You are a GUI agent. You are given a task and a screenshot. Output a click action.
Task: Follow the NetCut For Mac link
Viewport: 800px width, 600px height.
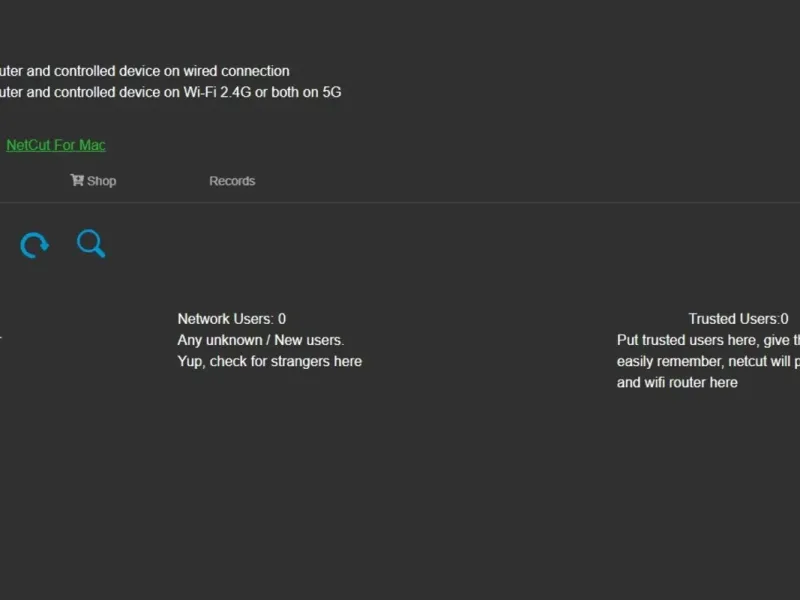[x=56, y=145]
